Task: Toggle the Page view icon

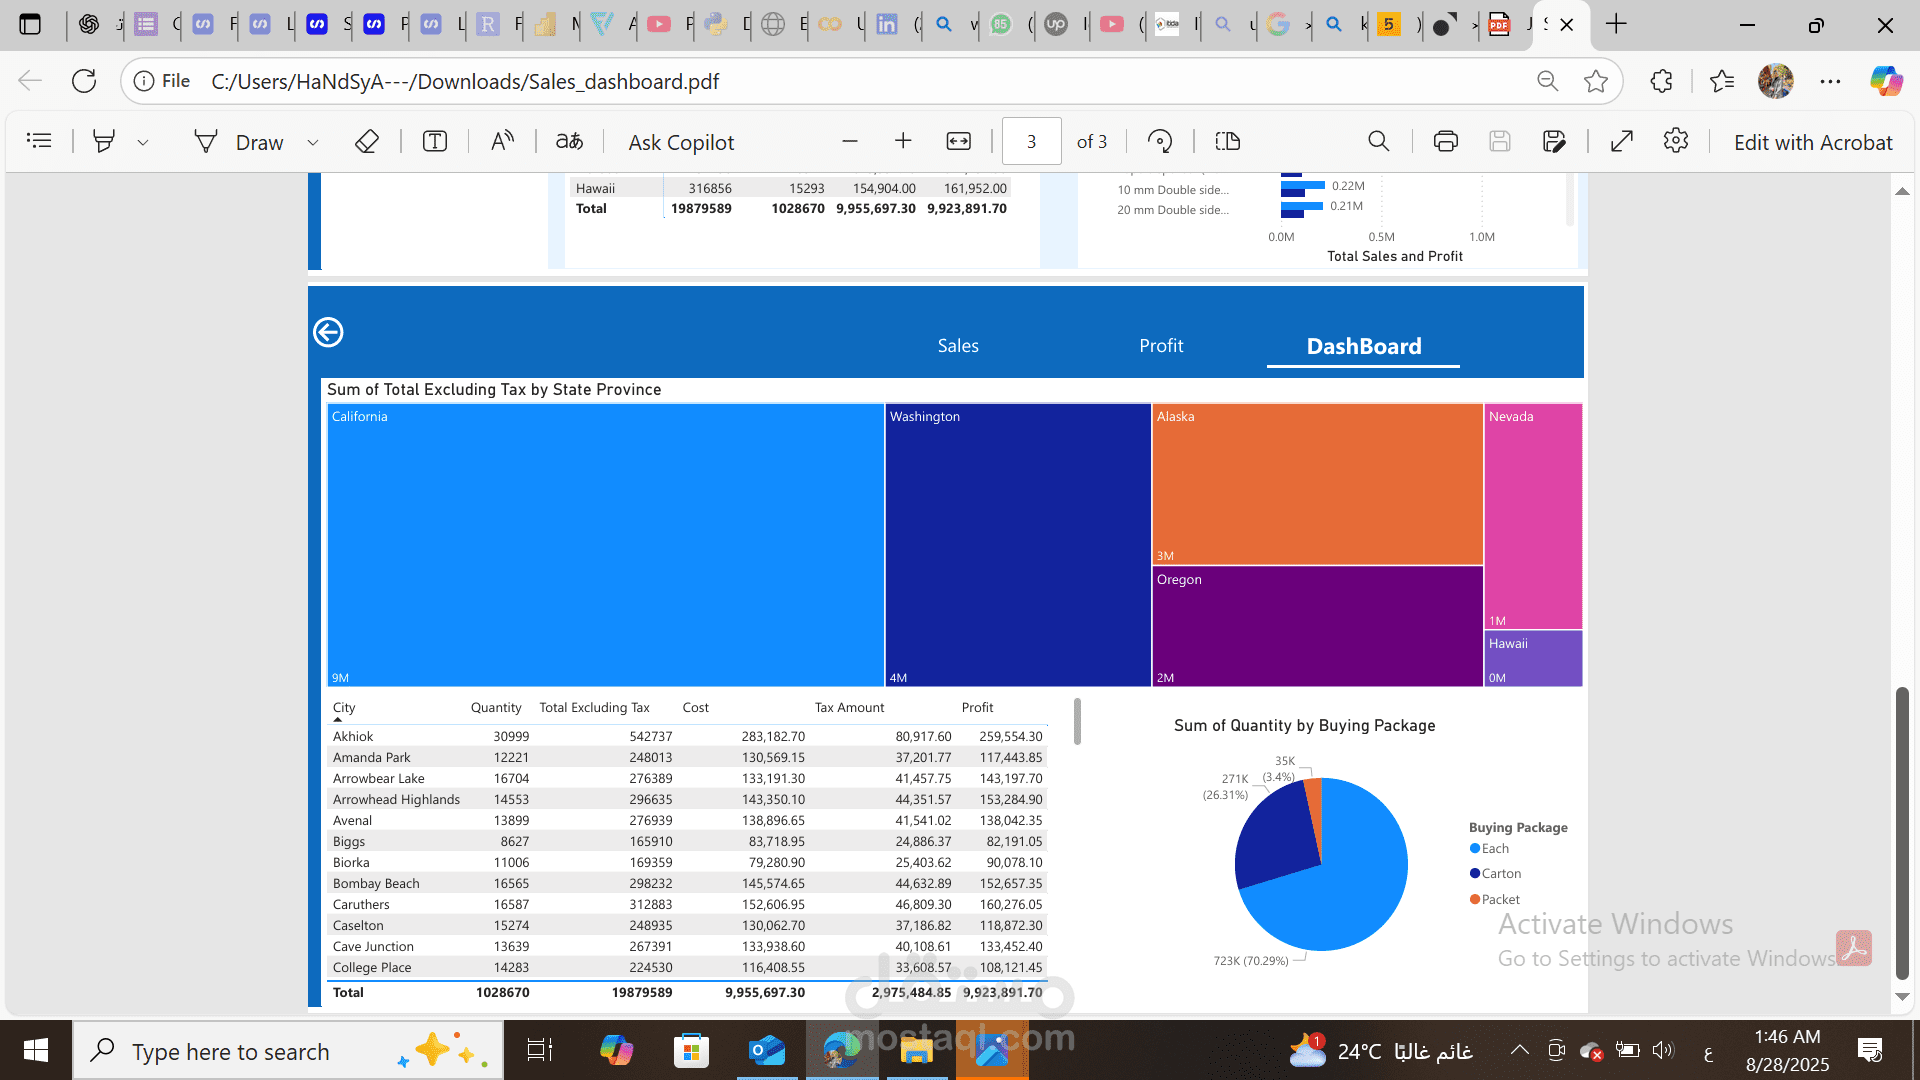Action: (1227, 142)
